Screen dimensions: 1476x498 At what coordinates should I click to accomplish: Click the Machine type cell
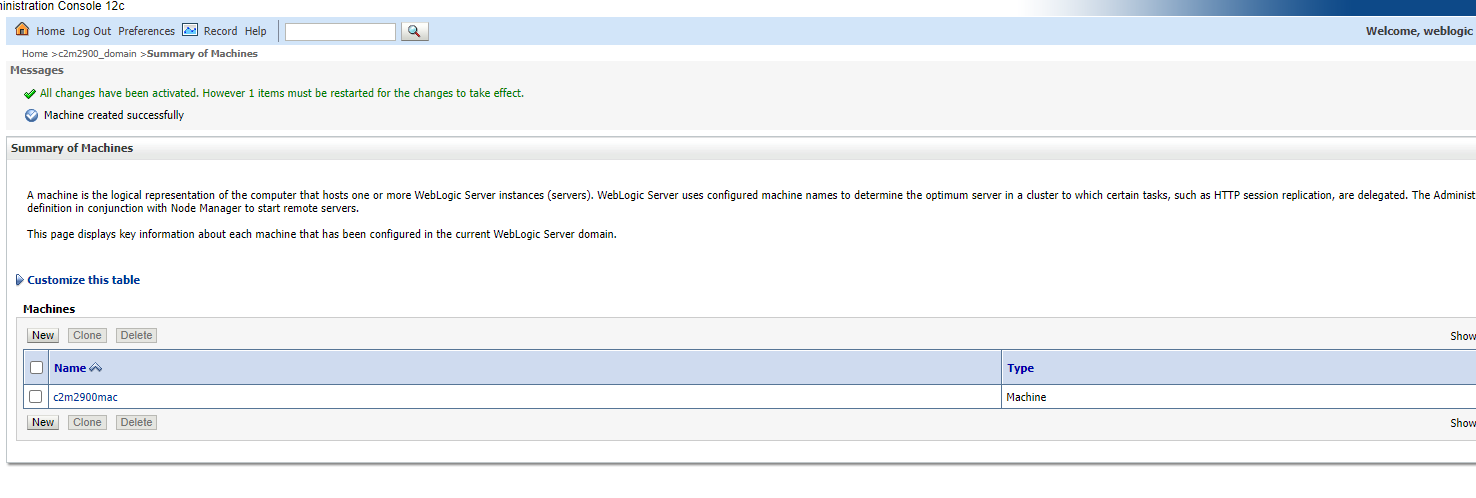coord(1026,397)
